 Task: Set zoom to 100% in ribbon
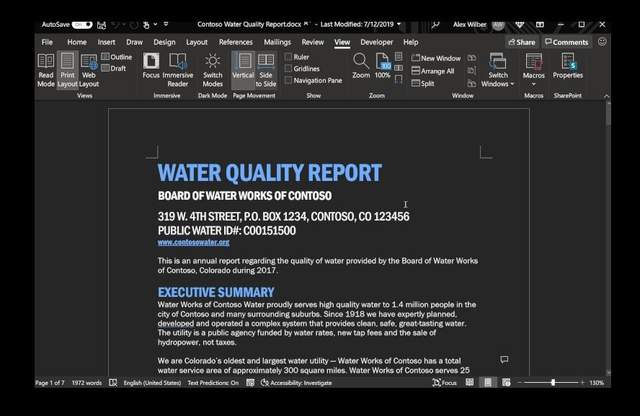coord(383,67)
